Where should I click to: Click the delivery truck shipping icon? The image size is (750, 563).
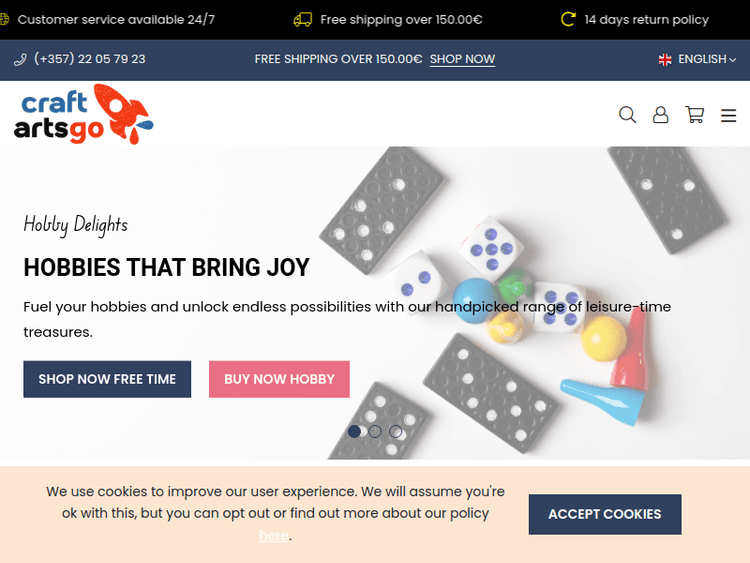302,20
